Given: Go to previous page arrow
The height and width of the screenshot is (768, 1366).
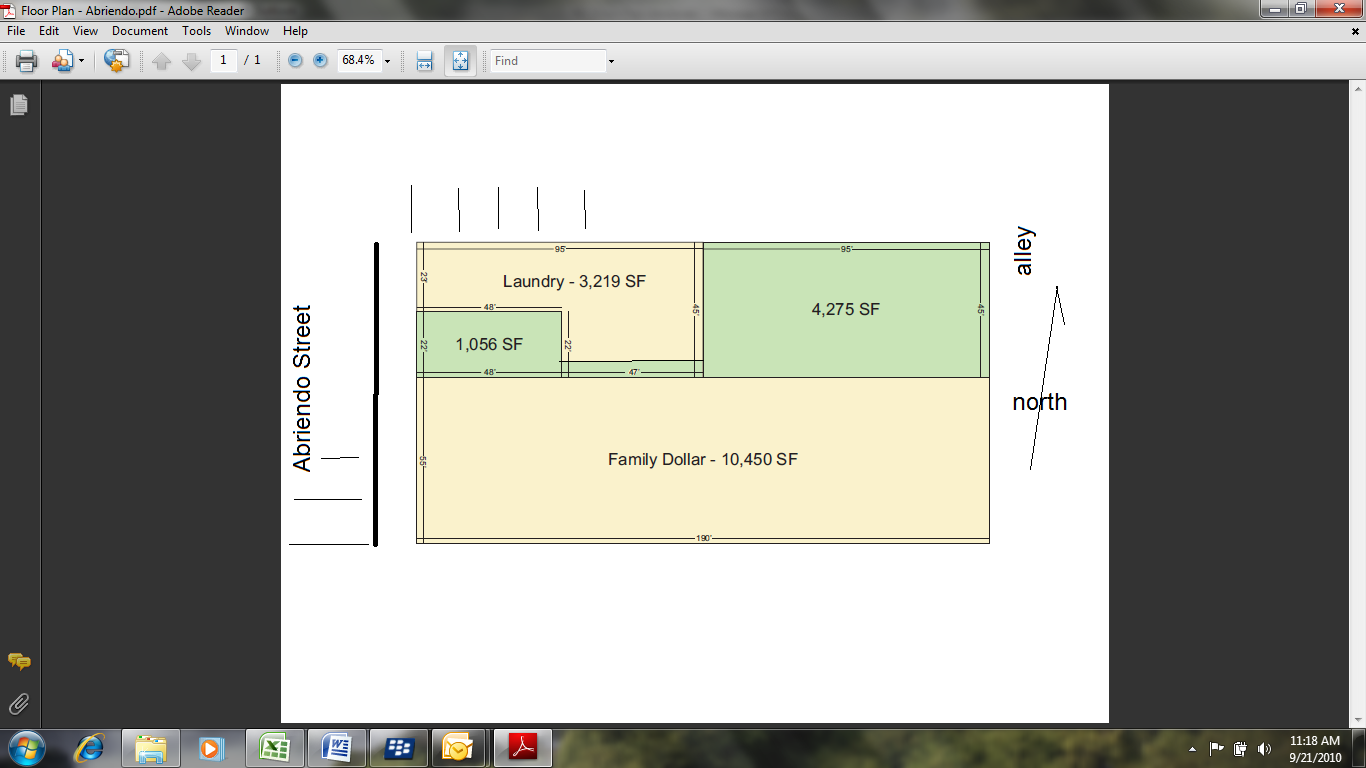Looking at the screenshot, I should pos(162,61).
